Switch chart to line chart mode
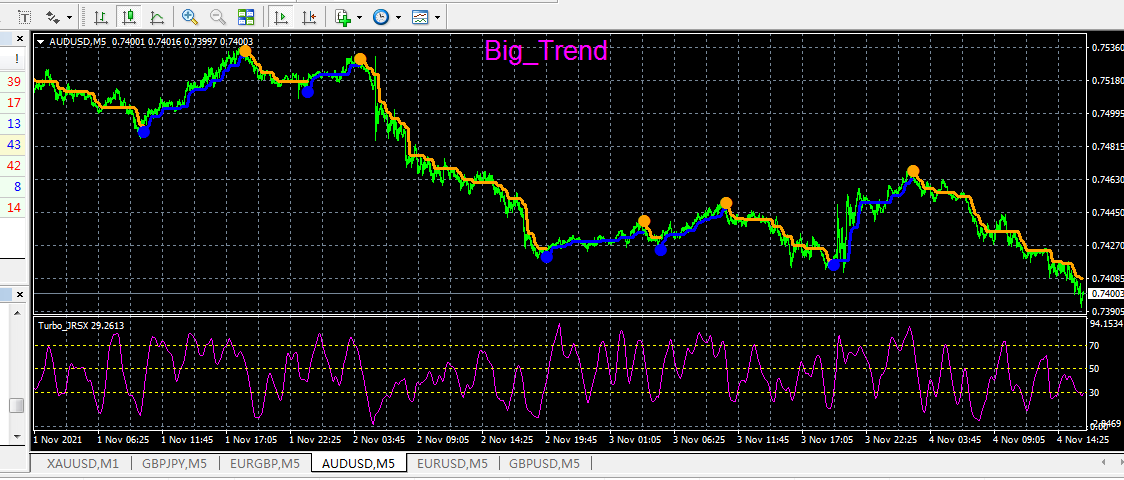 [x=157, y=16]
